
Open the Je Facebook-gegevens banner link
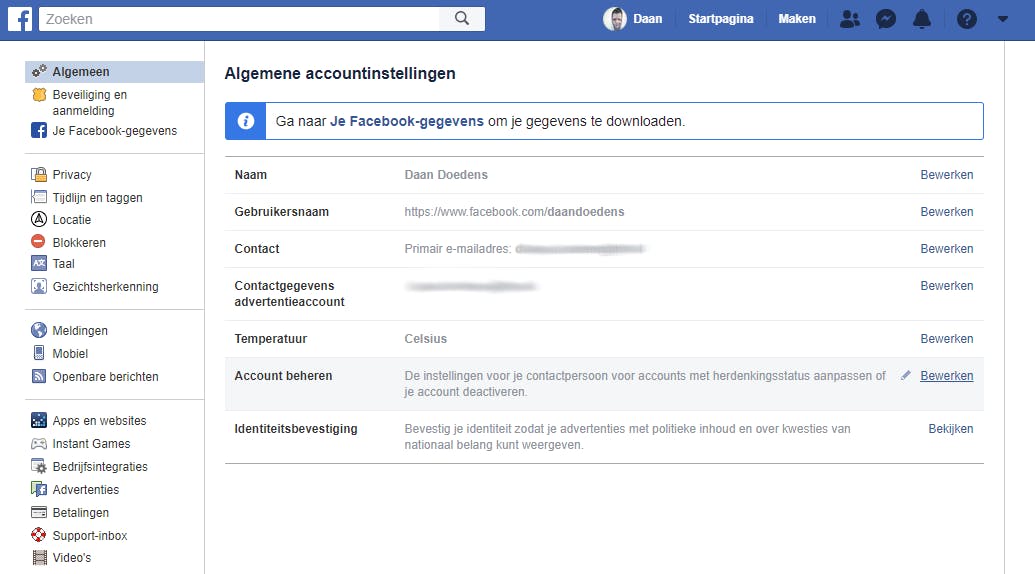[407, 121]
